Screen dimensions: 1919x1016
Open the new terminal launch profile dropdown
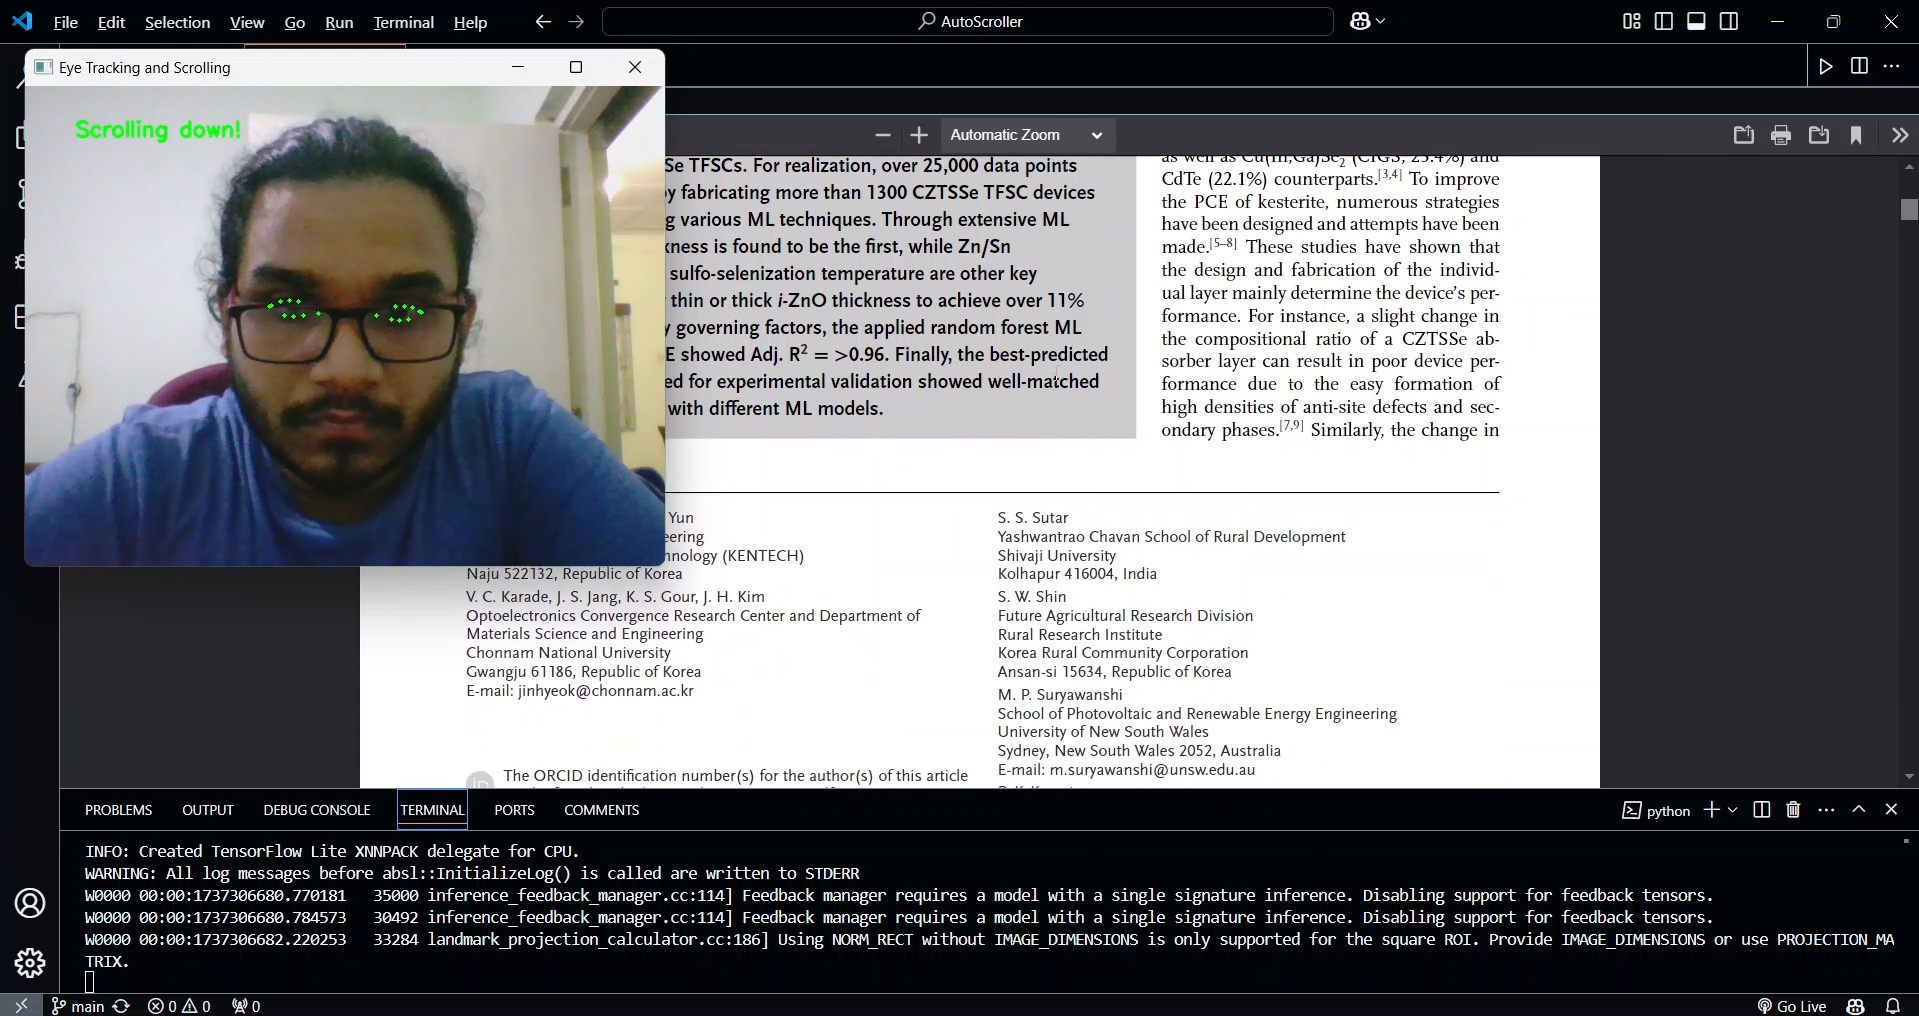[x=1733, y=810]
